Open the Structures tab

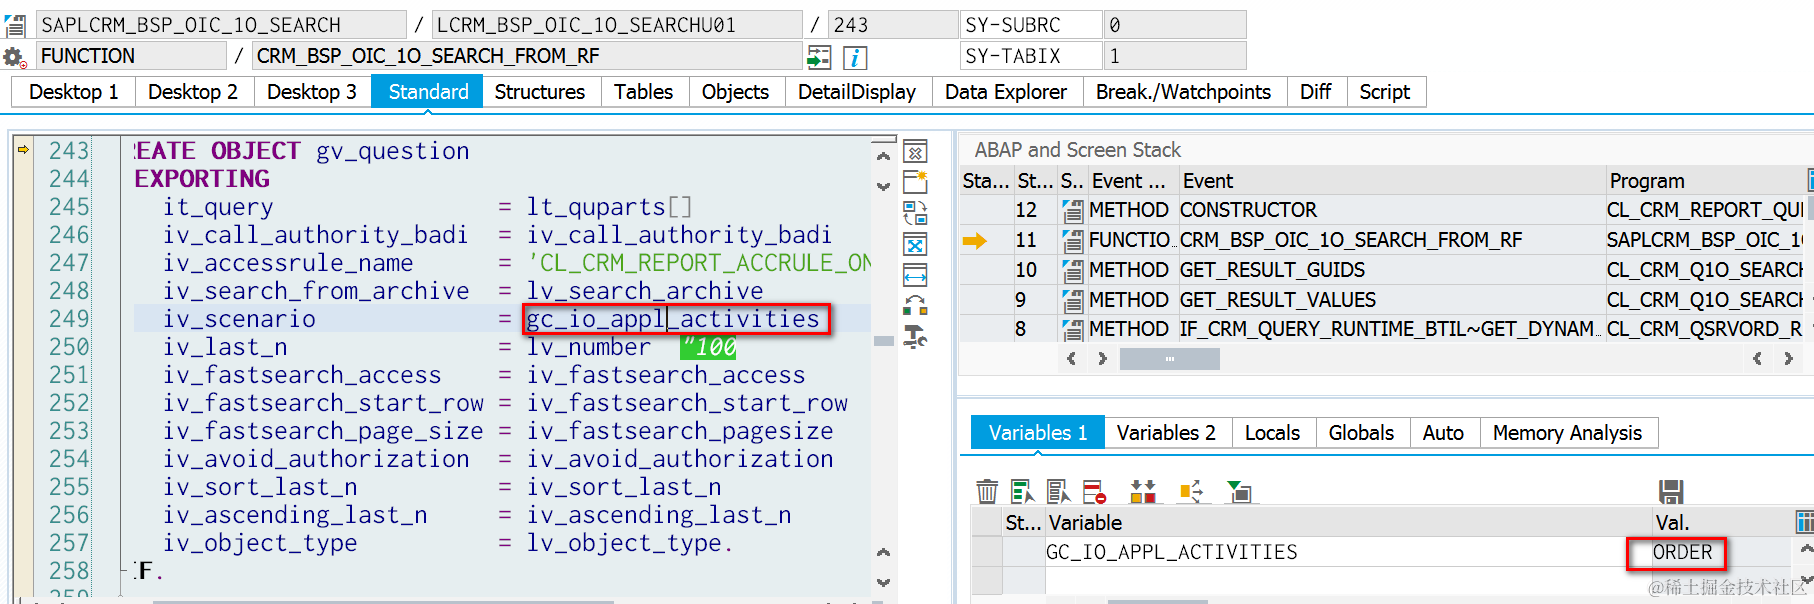click(x=540, y=92)
